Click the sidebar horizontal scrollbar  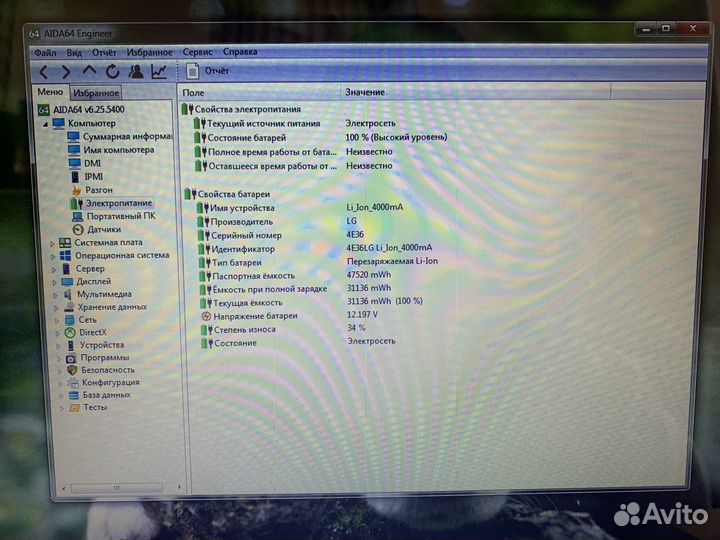pos(117,488)
